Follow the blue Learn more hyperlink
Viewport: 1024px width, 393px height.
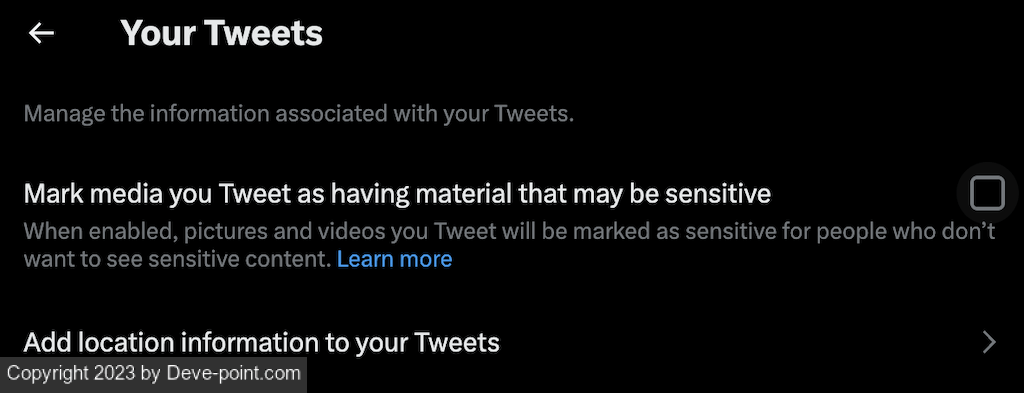tap(394, 259)
